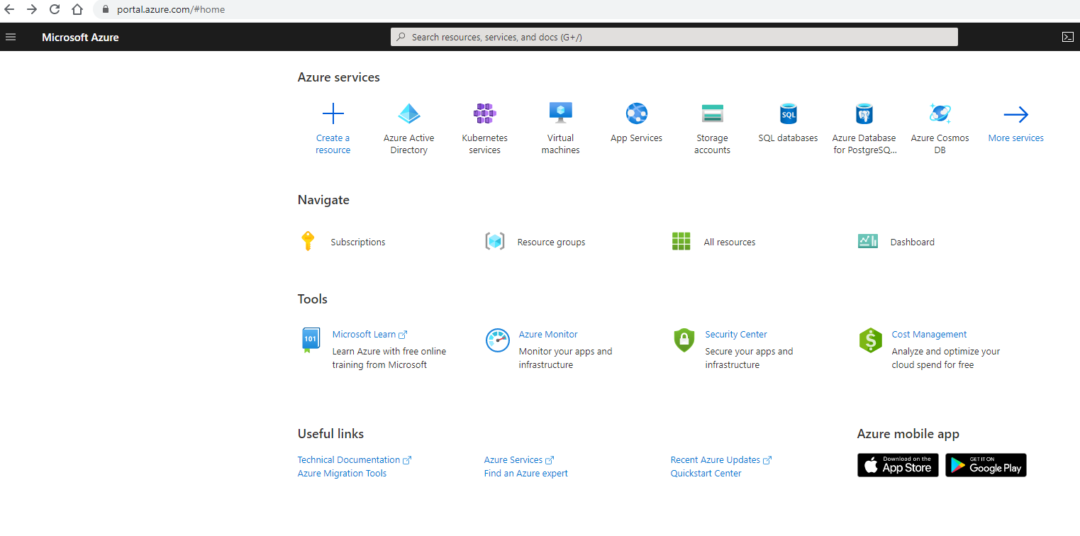
Task: Show More services arrow
Action: click(1015, 115)
